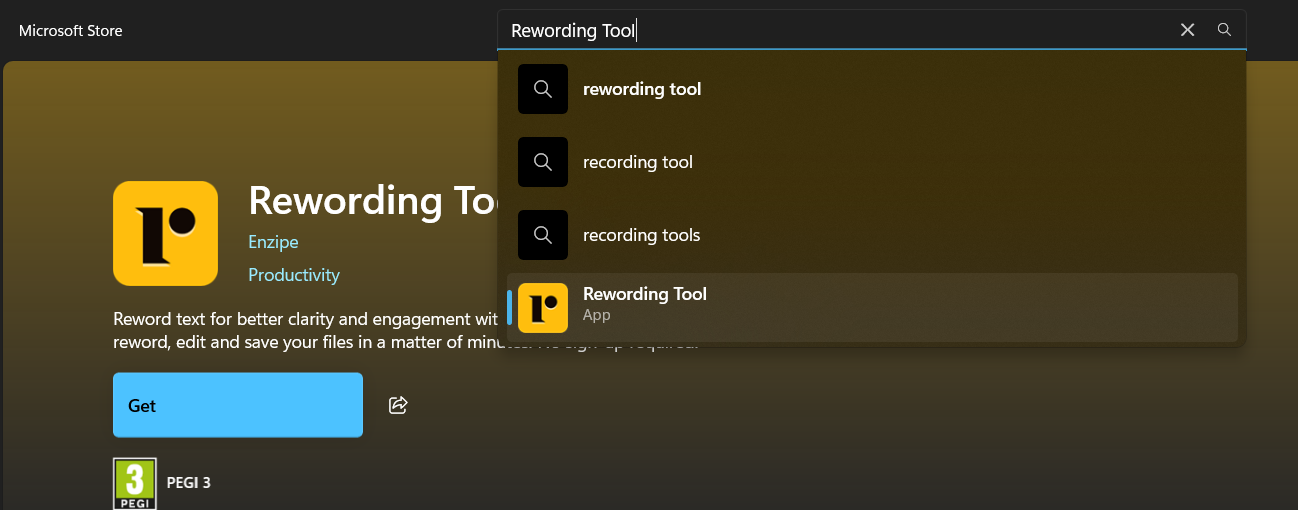Click the 'PEGI 3' text label

coord(189,483)
